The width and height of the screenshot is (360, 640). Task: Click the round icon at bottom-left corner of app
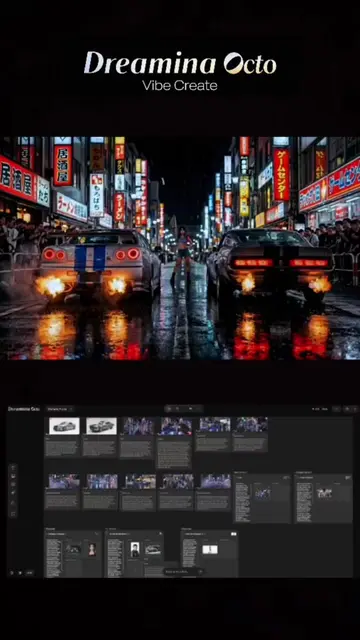[12, 573]
